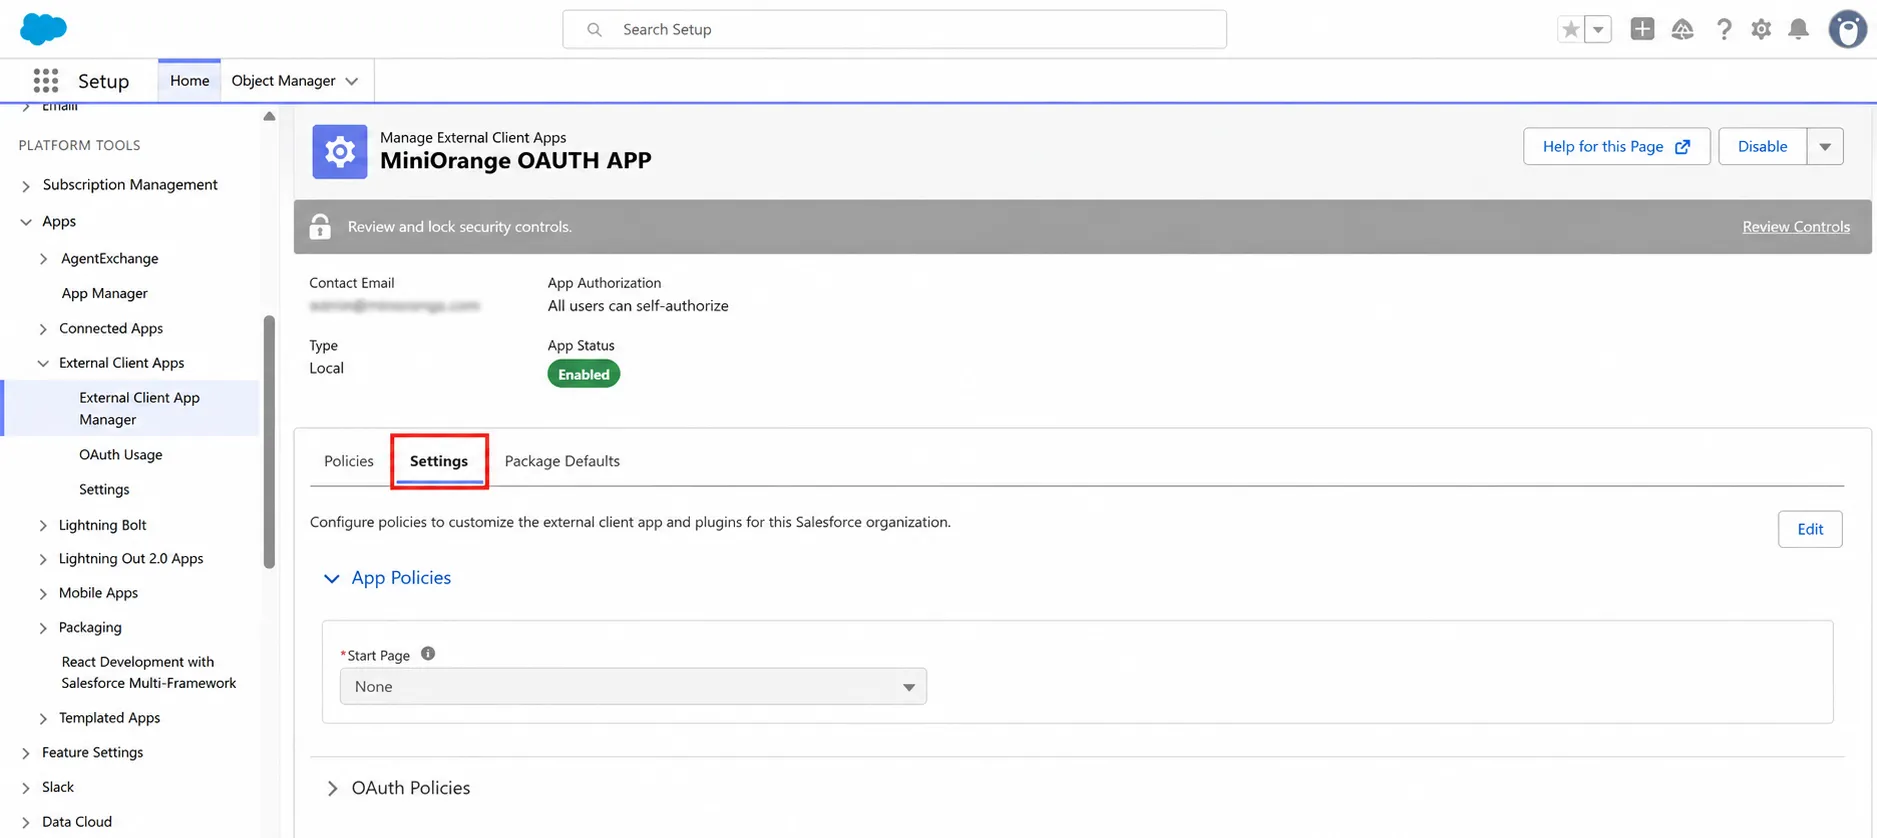
Task: Collapse External Client Apps node
Action: point(43,364)
